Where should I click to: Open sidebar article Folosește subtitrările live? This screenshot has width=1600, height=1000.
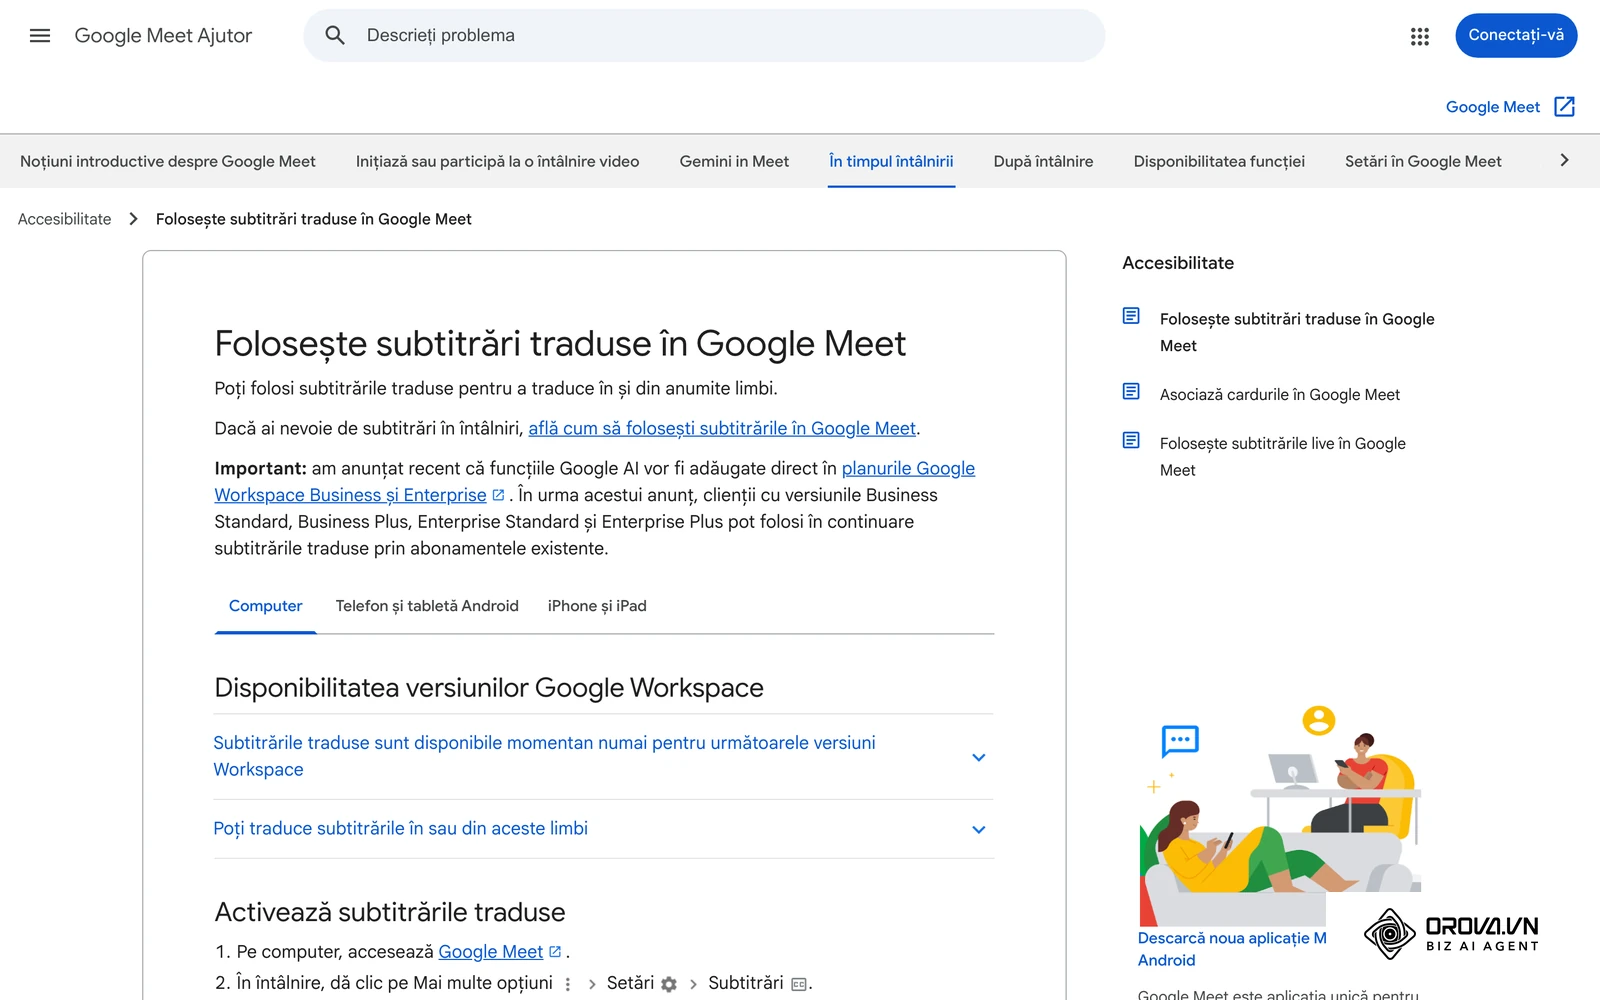(1282, 456)
